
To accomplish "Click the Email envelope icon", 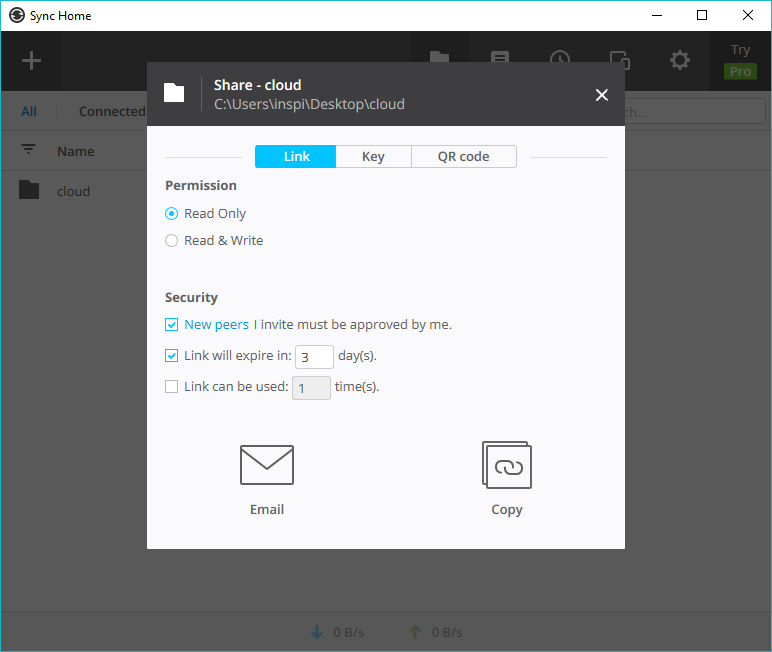I will [x=267, y=465].
